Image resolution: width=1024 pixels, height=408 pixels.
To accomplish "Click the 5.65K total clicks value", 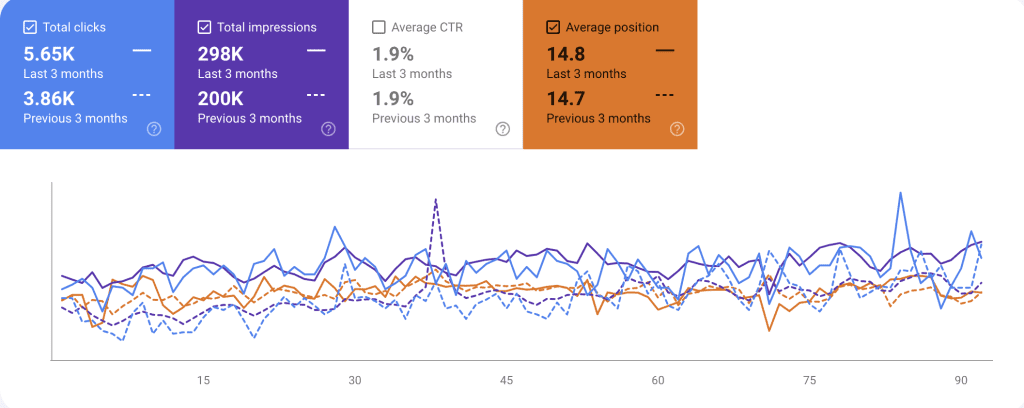I will [49, 55].
